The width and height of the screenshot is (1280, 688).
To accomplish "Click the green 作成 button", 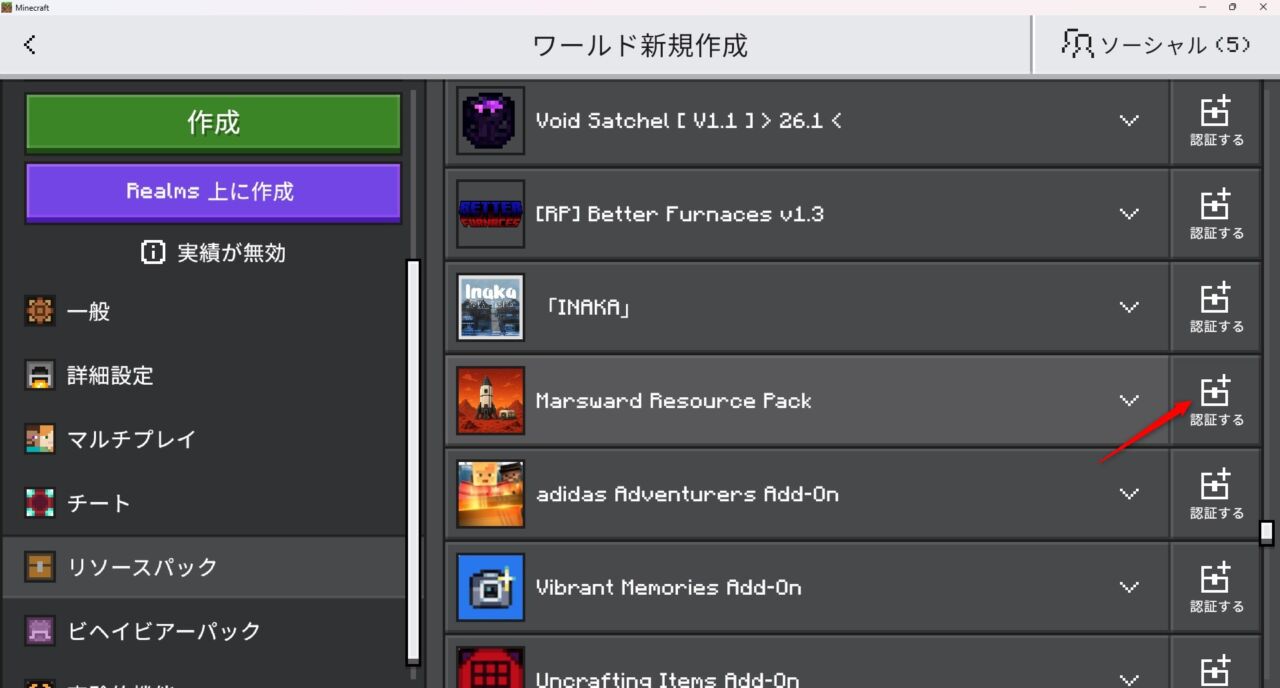I will tap(213, 123).
